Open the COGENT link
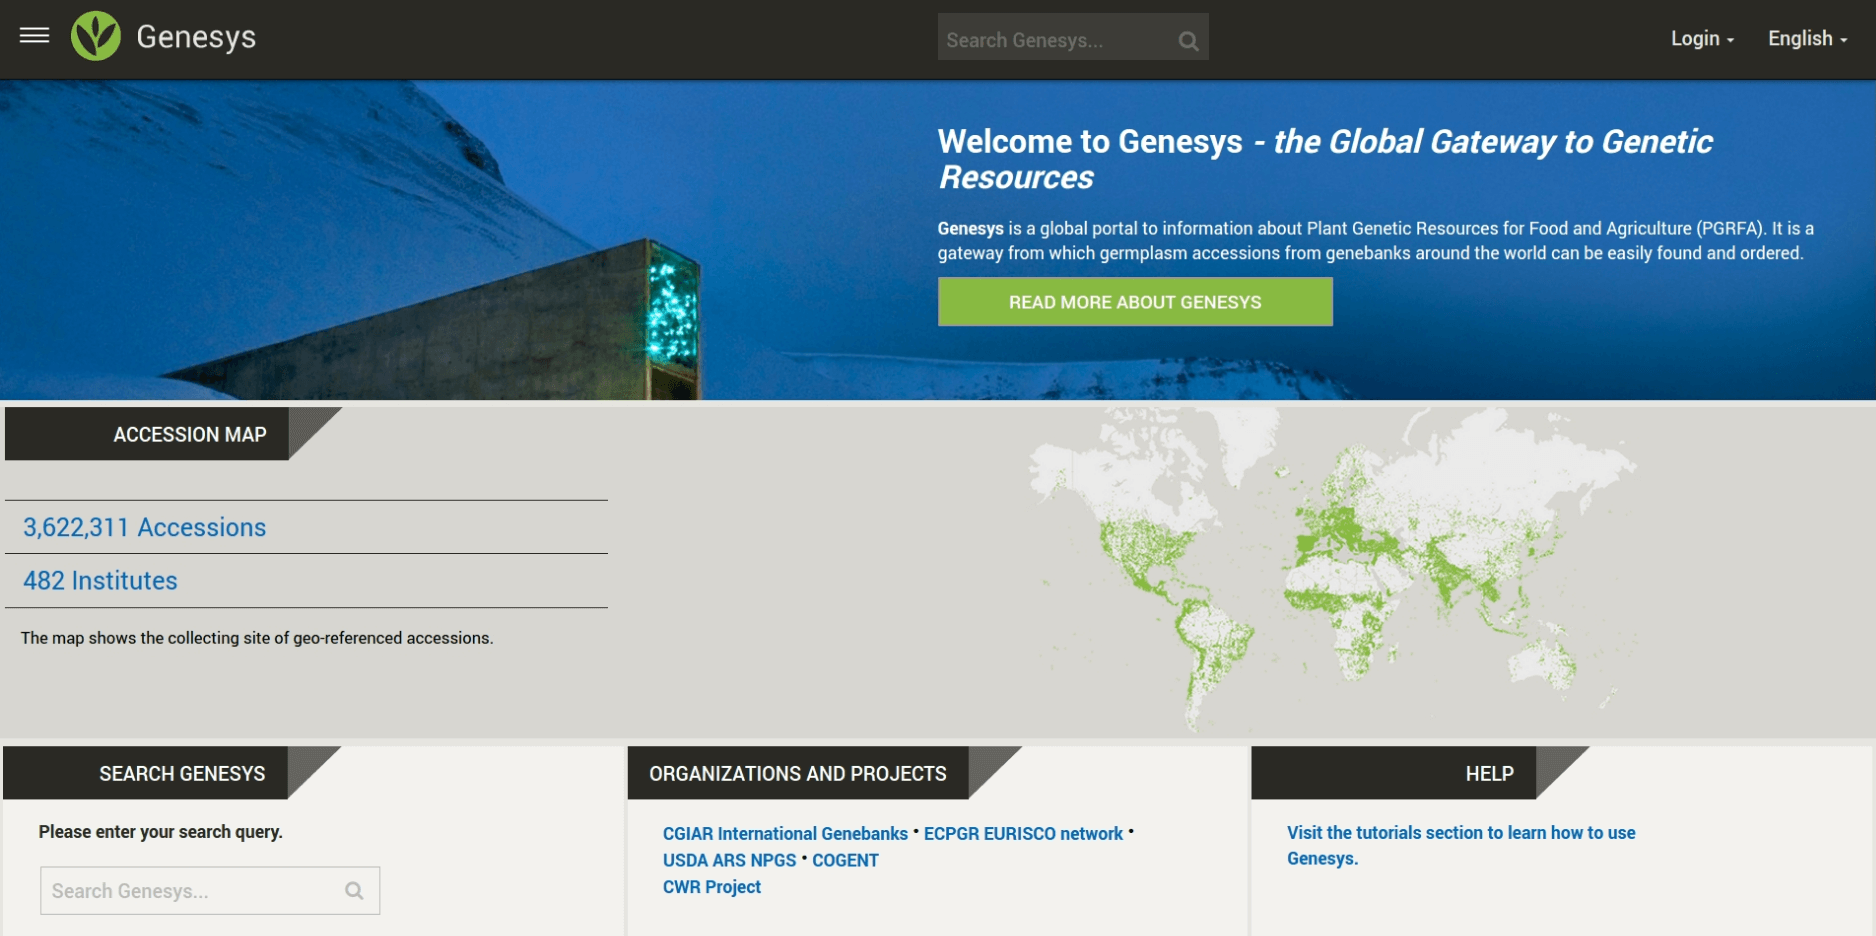This screenshot has height=936, width=1876. coord(845,860)
